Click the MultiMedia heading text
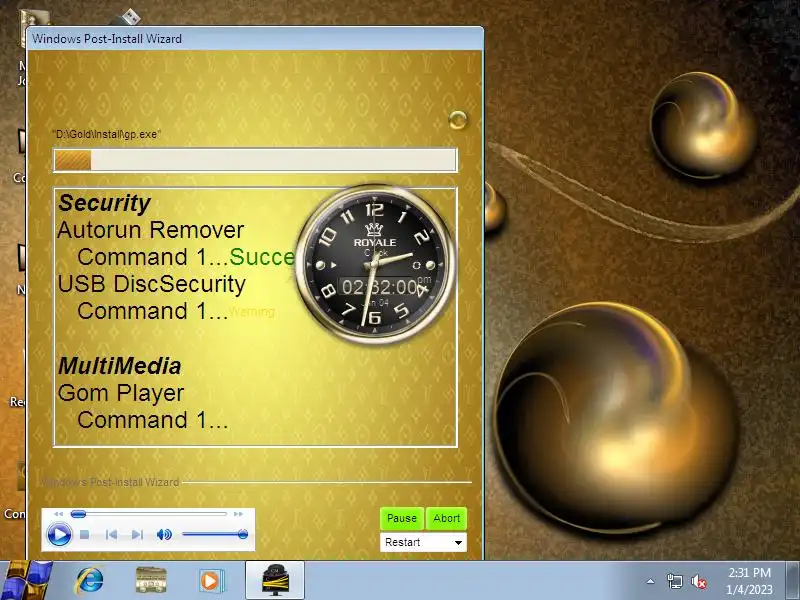 tap(119, 366)
